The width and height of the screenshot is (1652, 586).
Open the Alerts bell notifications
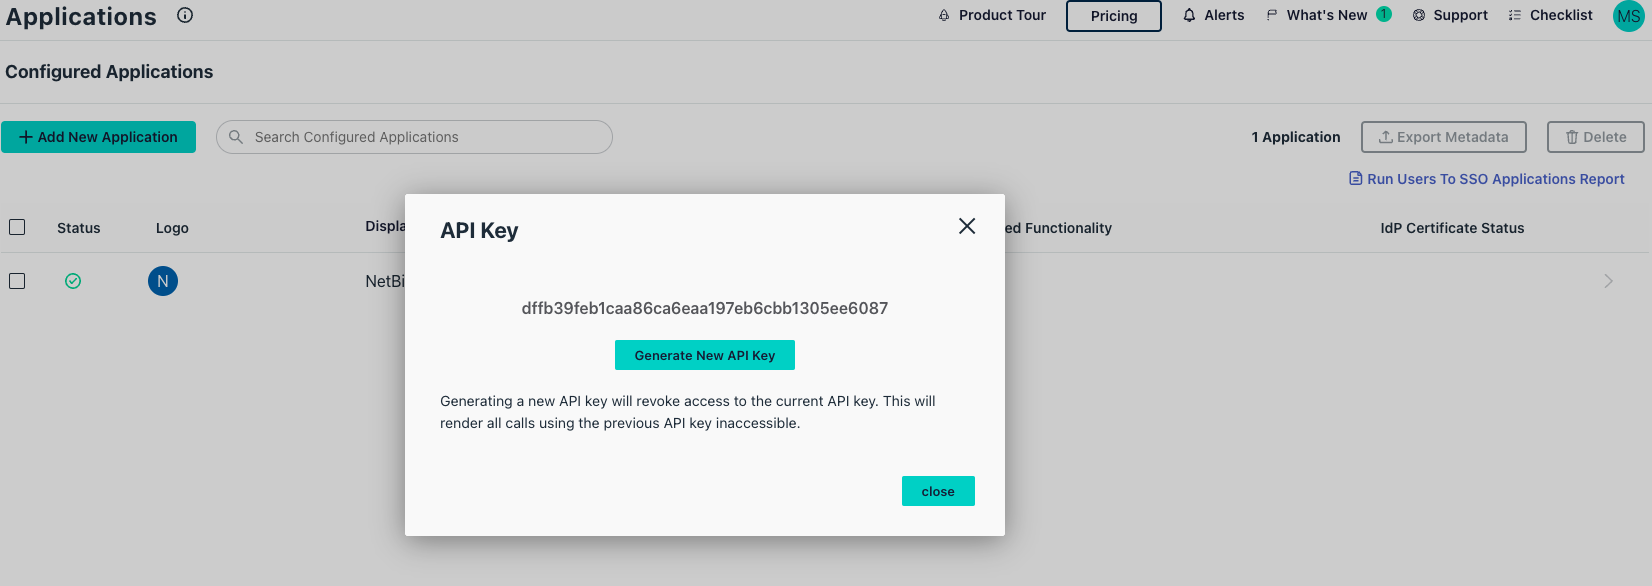[x=1213, y=15]
